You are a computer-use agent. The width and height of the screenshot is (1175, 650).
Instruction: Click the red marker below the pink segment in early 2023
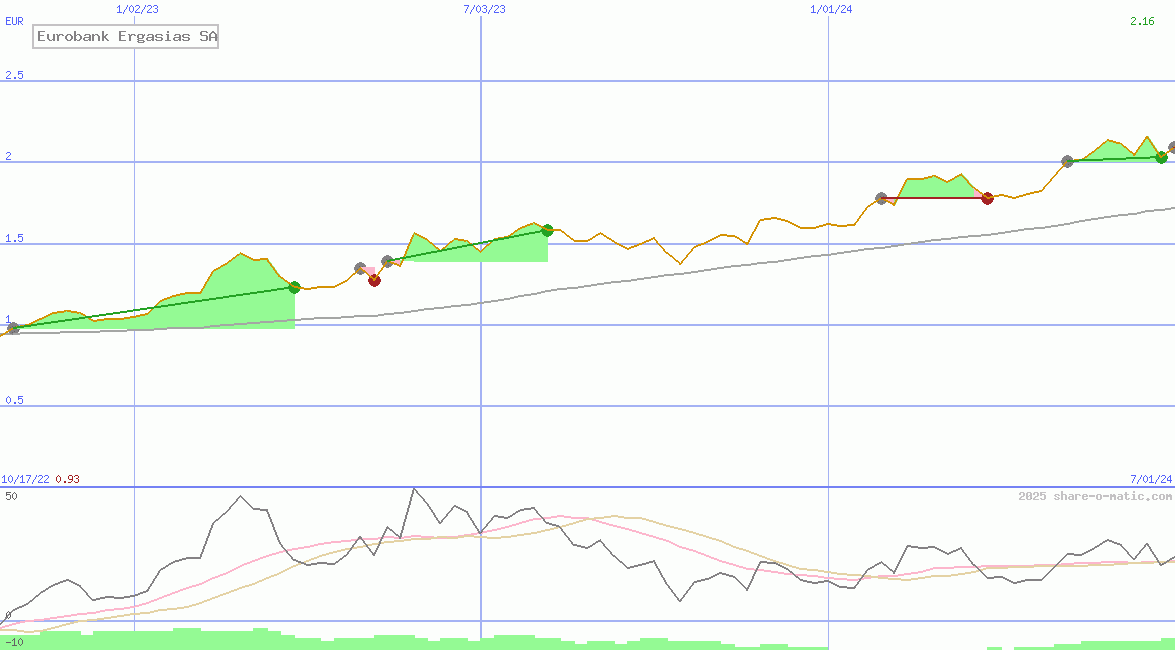(x=374, y=280)
